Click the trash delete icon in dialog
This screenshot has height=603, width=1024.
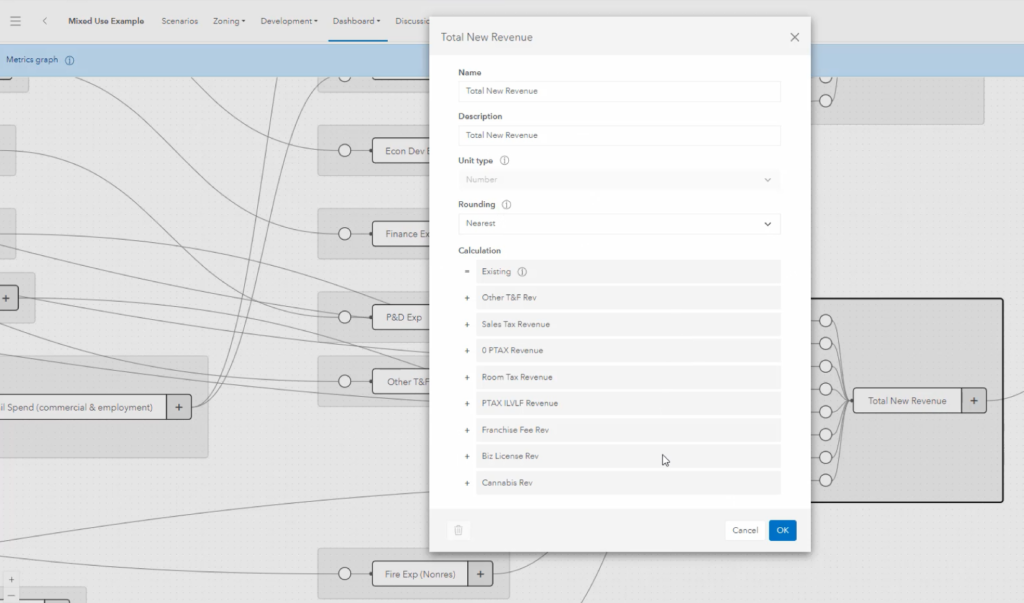pos(458,530)
